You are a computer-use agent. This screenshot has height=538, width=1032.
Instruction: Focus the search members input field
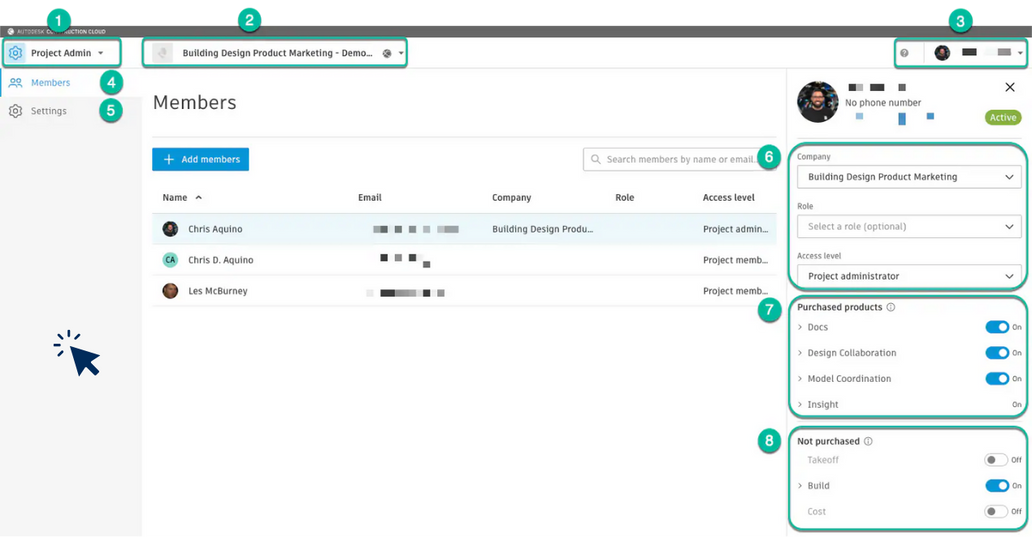point(680,159)
